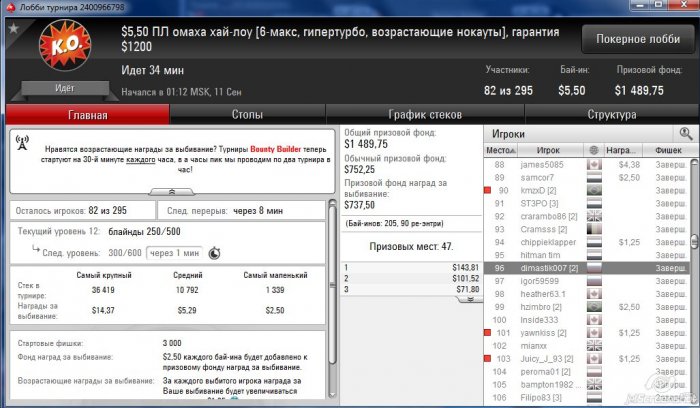Click the average stack value 10 792

coord(187,290)
